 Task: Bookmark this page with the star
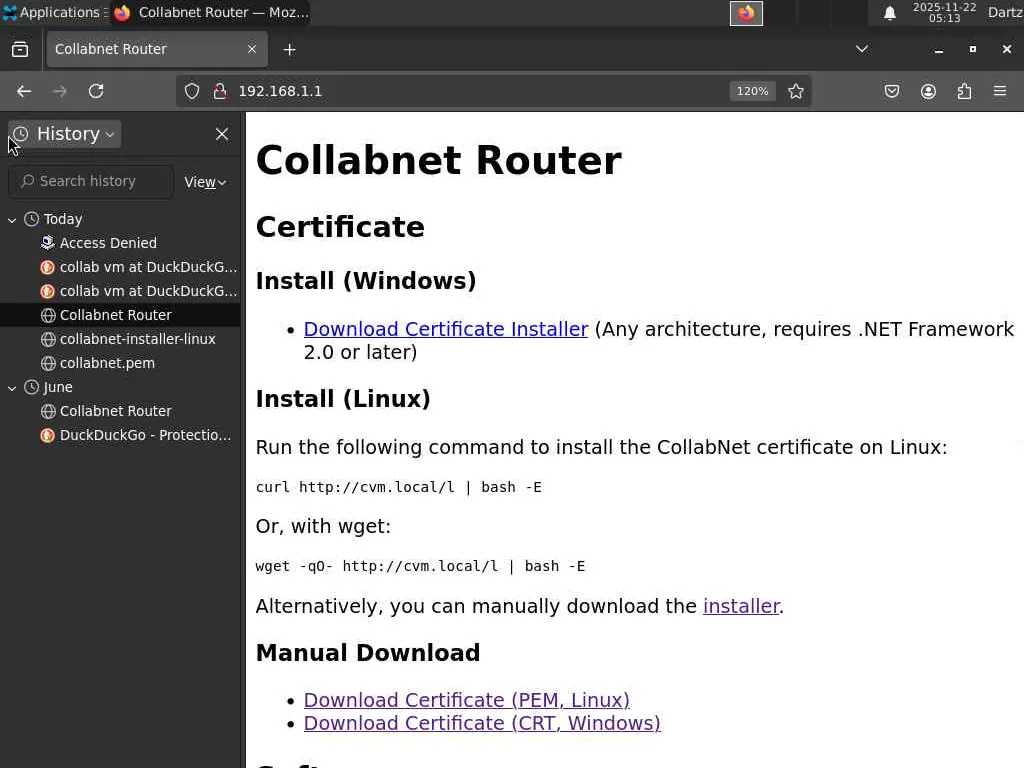(795, 91)
